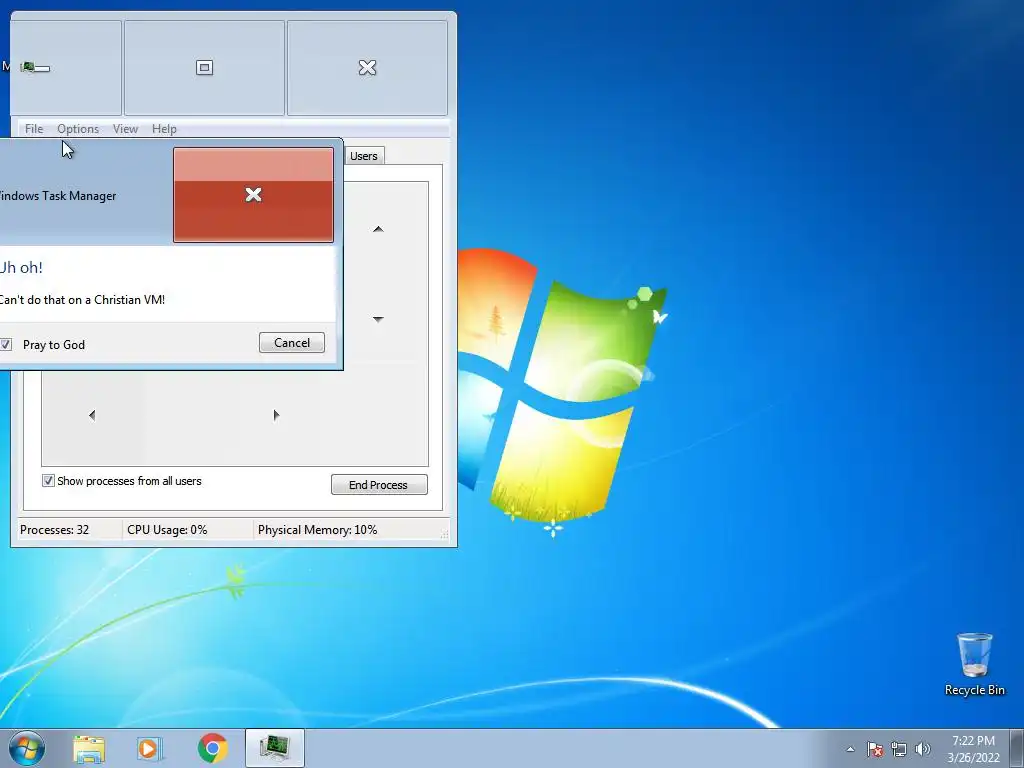
Task: Open the Action Center flag icon
Action: click(x=875, y=749)
